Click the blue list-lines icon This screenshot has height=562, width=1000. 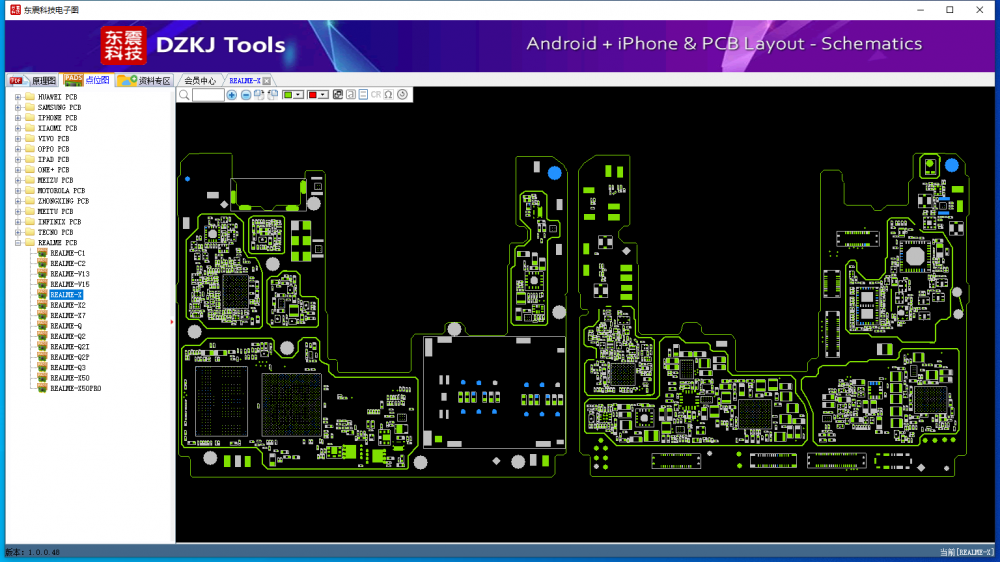point(364,95)
